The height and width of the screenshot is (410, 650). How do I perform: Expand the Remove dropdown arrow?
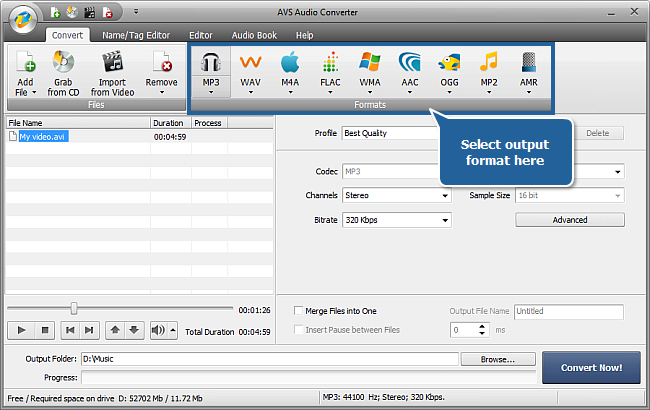[162, 92]
